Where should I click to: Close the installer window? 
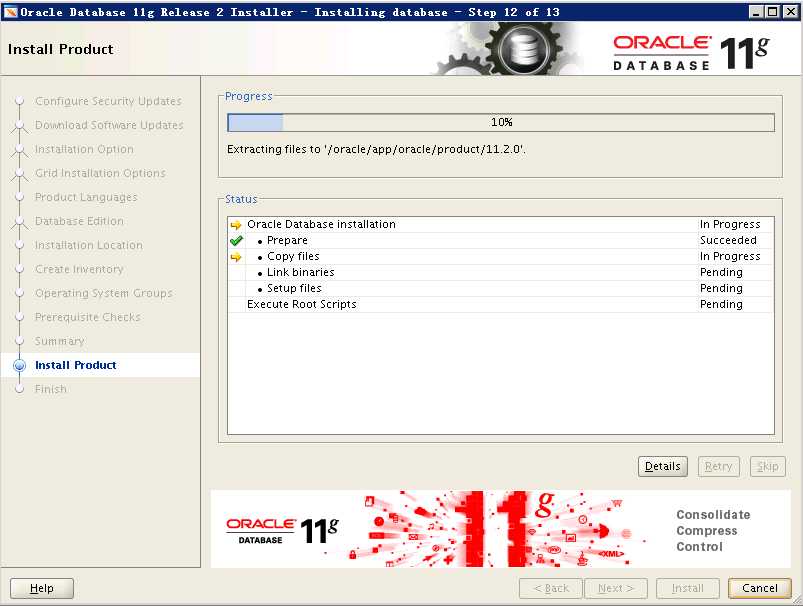coord(791,12)
